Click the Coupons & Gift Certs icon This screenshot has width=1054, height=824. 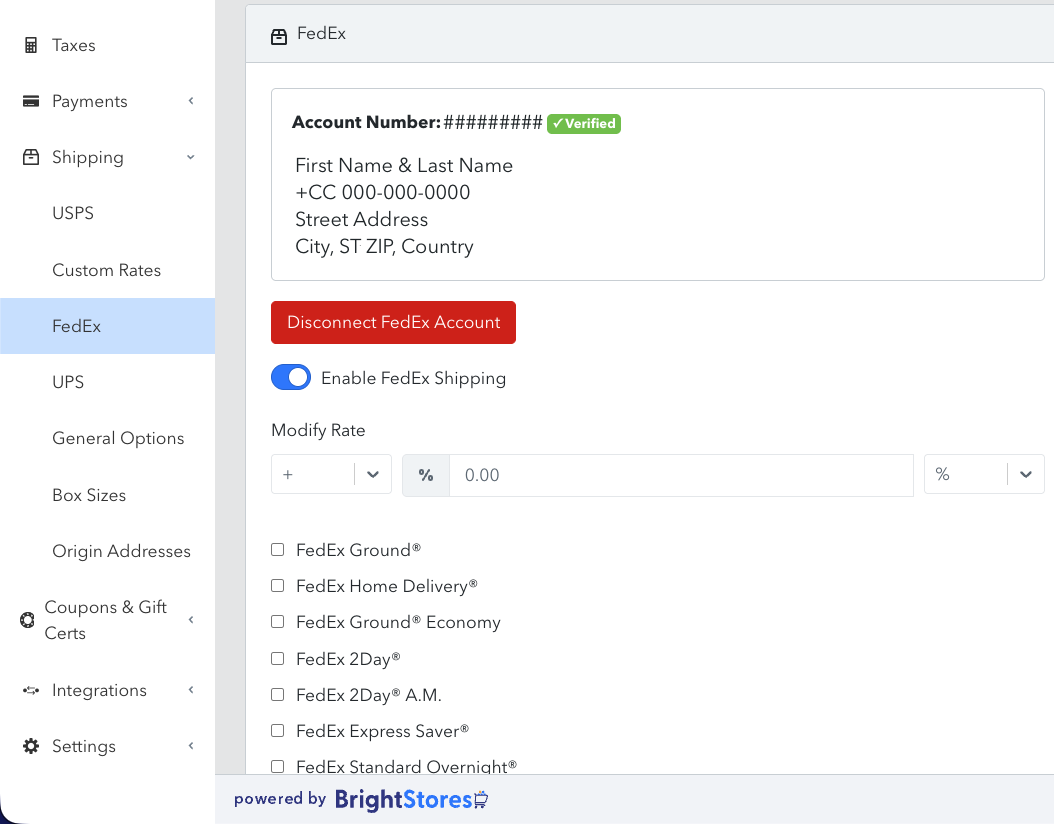point(28,620)
